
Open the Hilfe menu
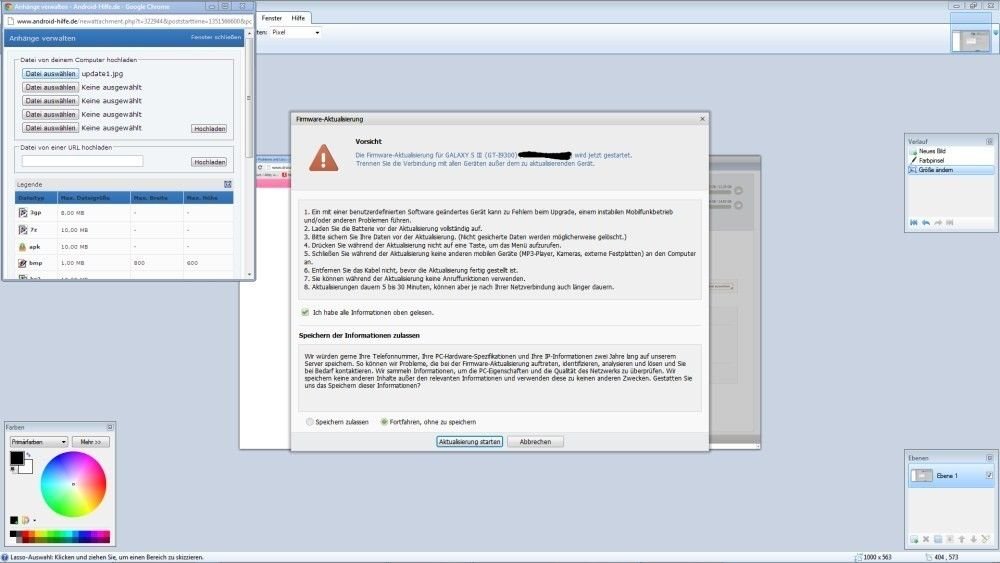click(x=298, y=18)
